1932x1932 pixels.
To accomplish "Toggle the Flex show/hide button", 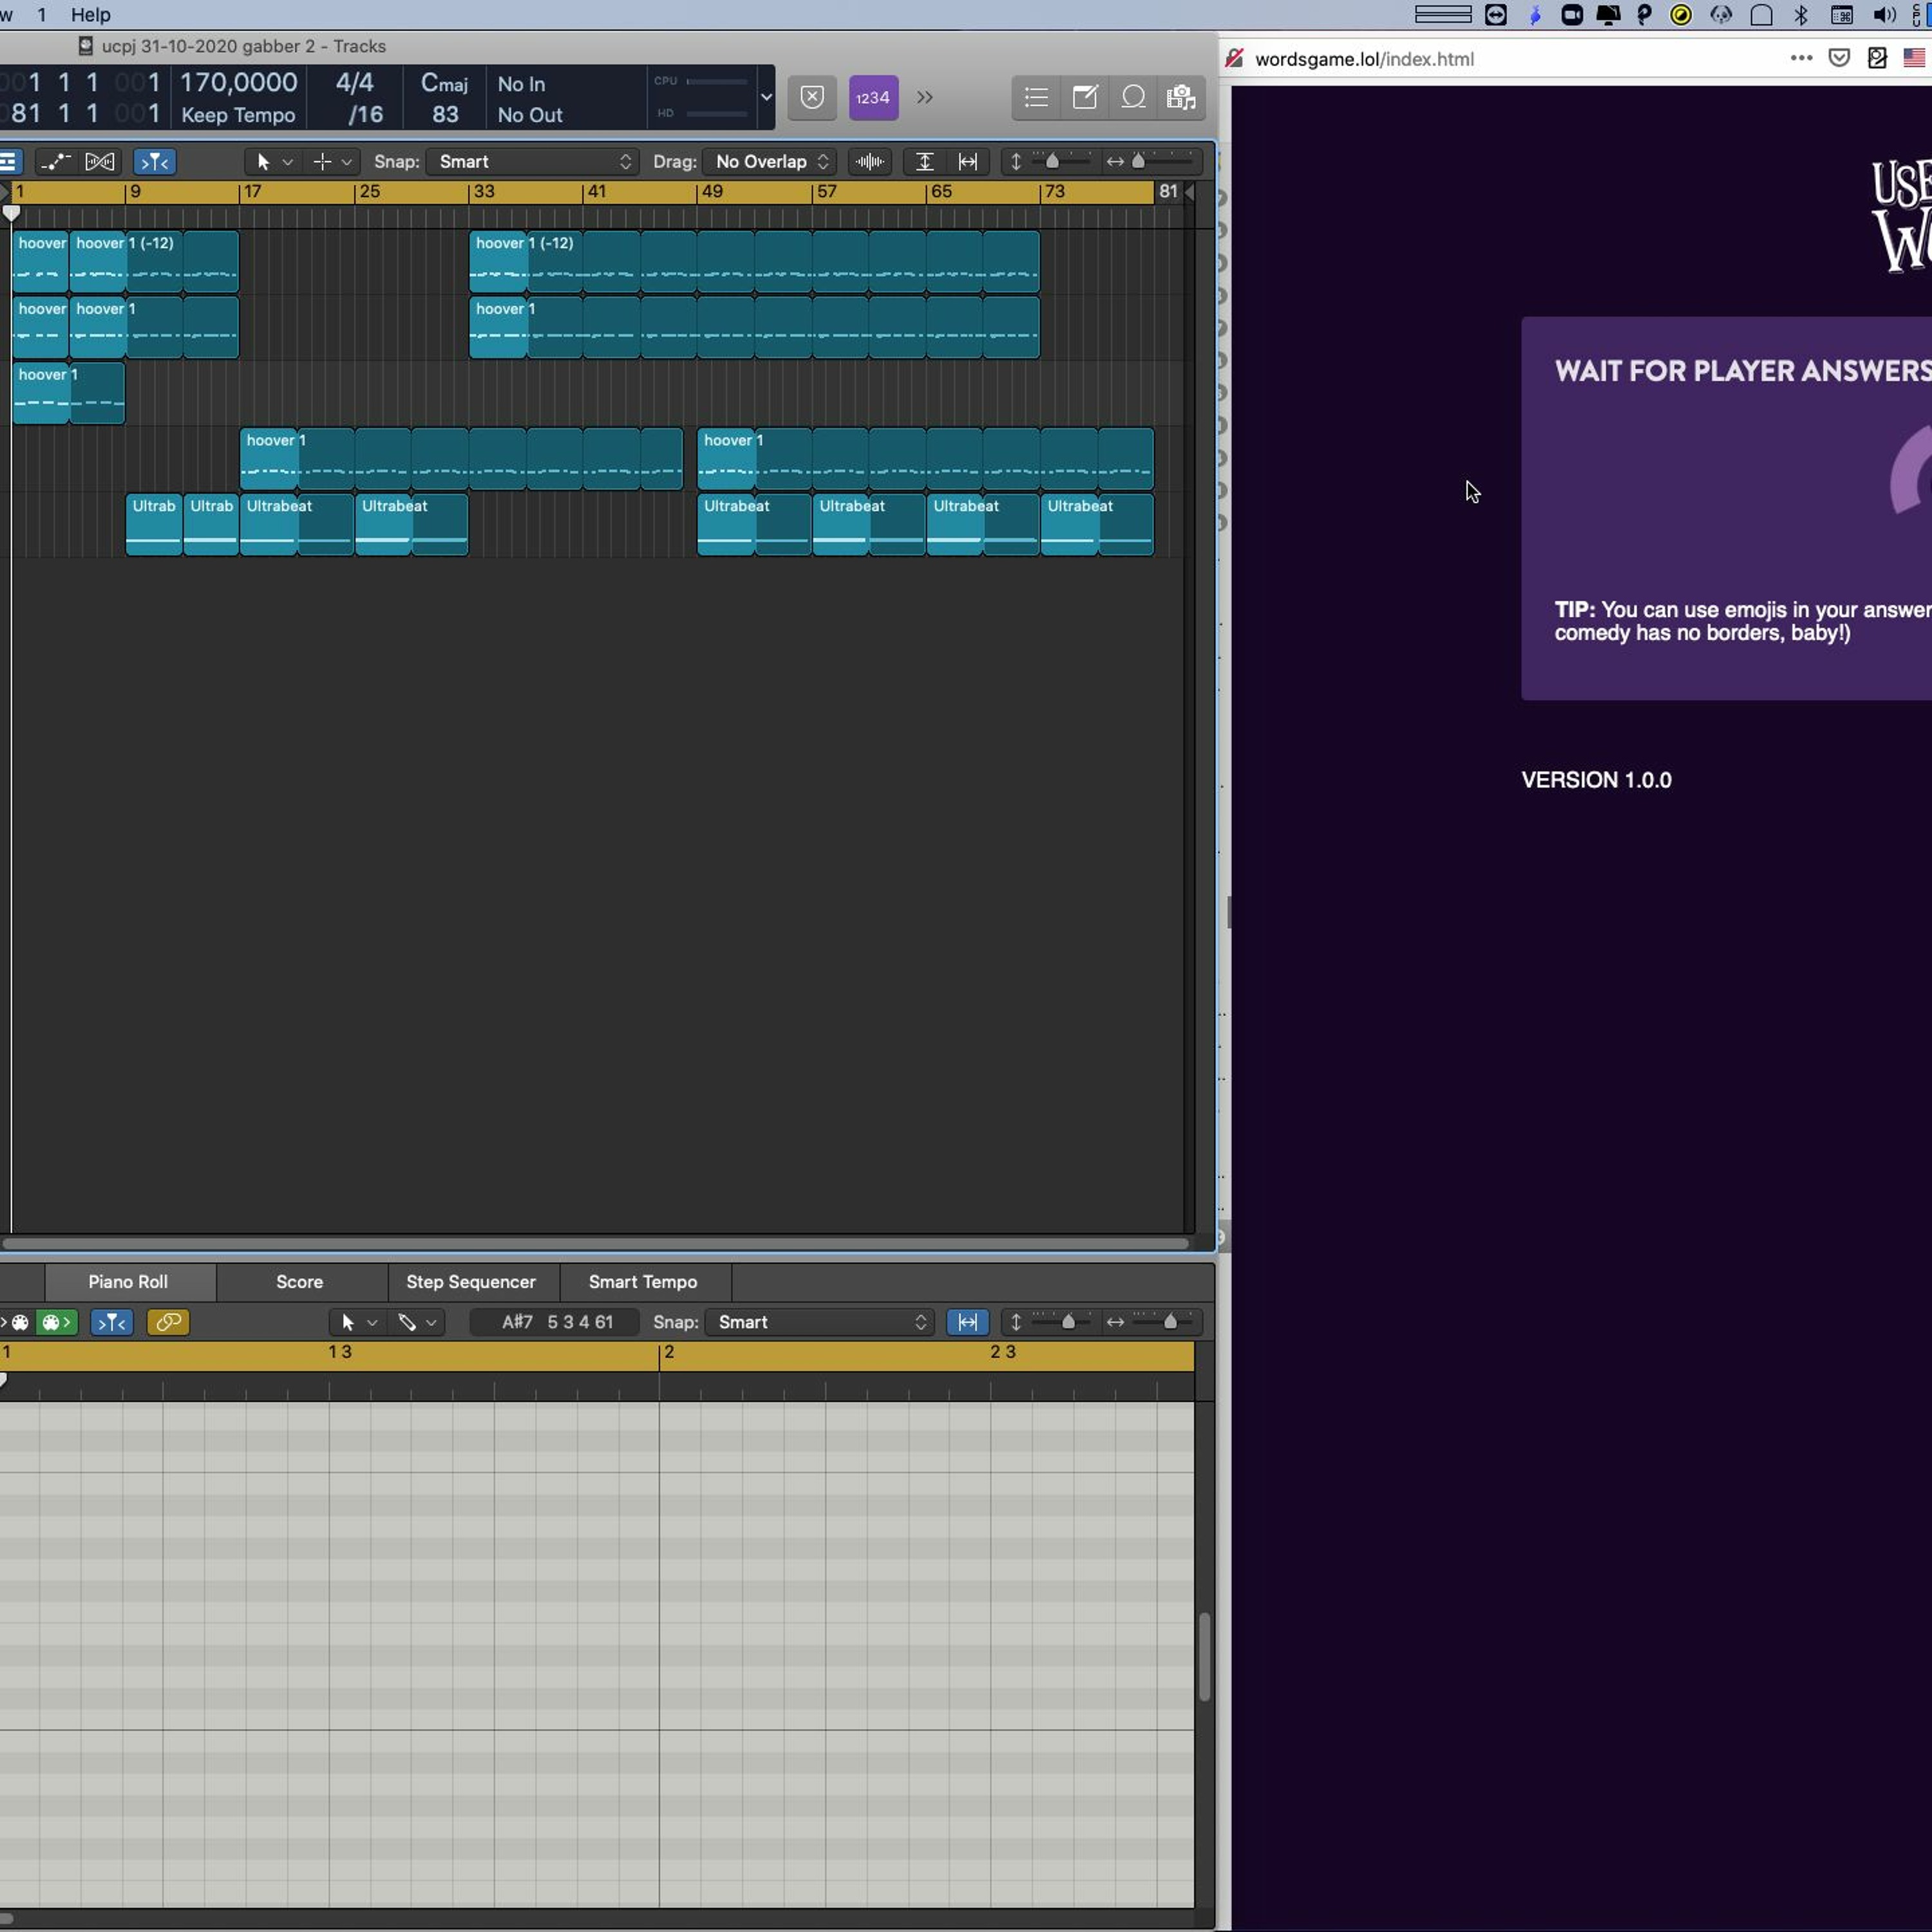I will pyautogui.click(x=100, y=161).
